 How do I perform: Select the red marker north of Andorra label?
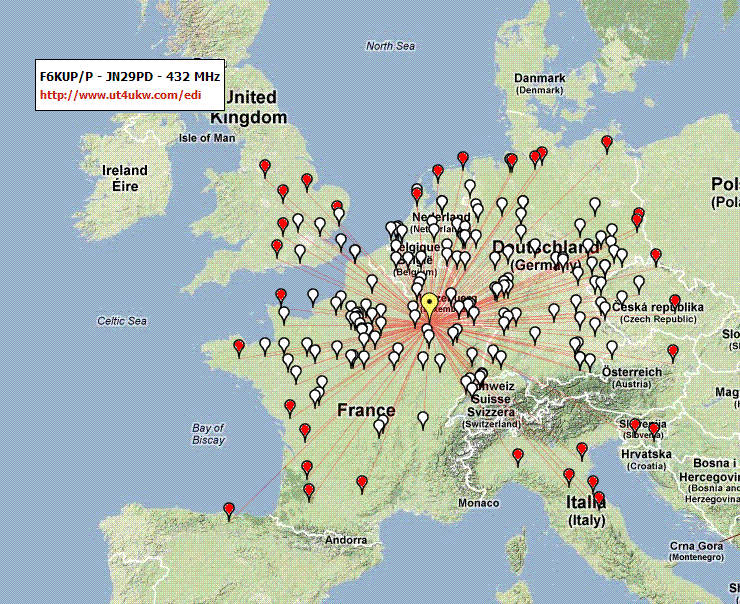362,485
